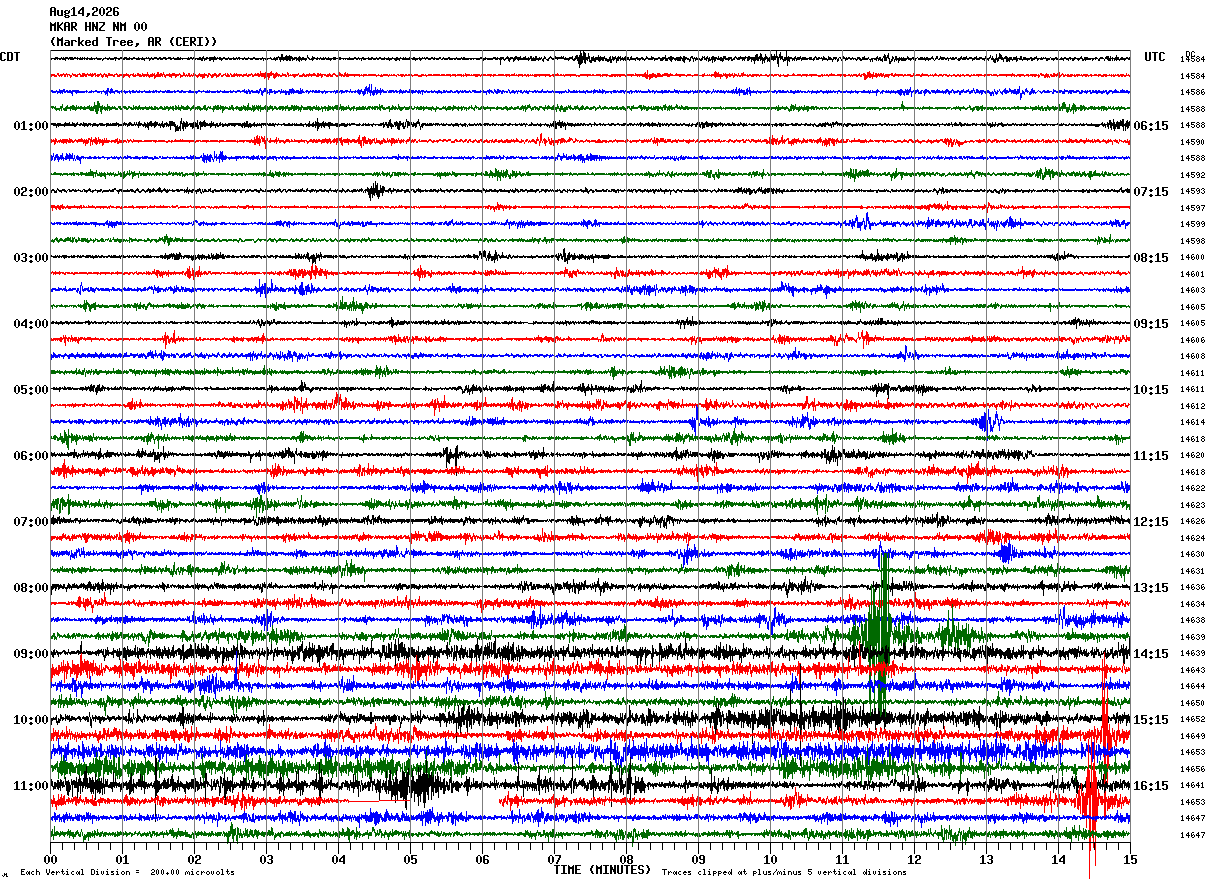Select the 02:00 CDT hour label
This screenshot has height=886, width=1210.
[31, 192]
